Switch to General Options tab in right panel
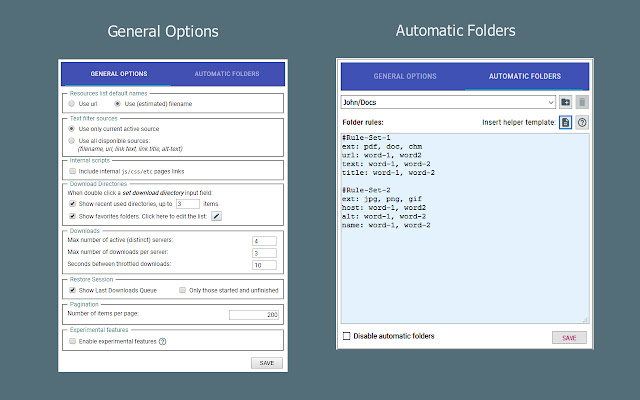The height and width of the screenshot is (400, 640). pos(405,76)
